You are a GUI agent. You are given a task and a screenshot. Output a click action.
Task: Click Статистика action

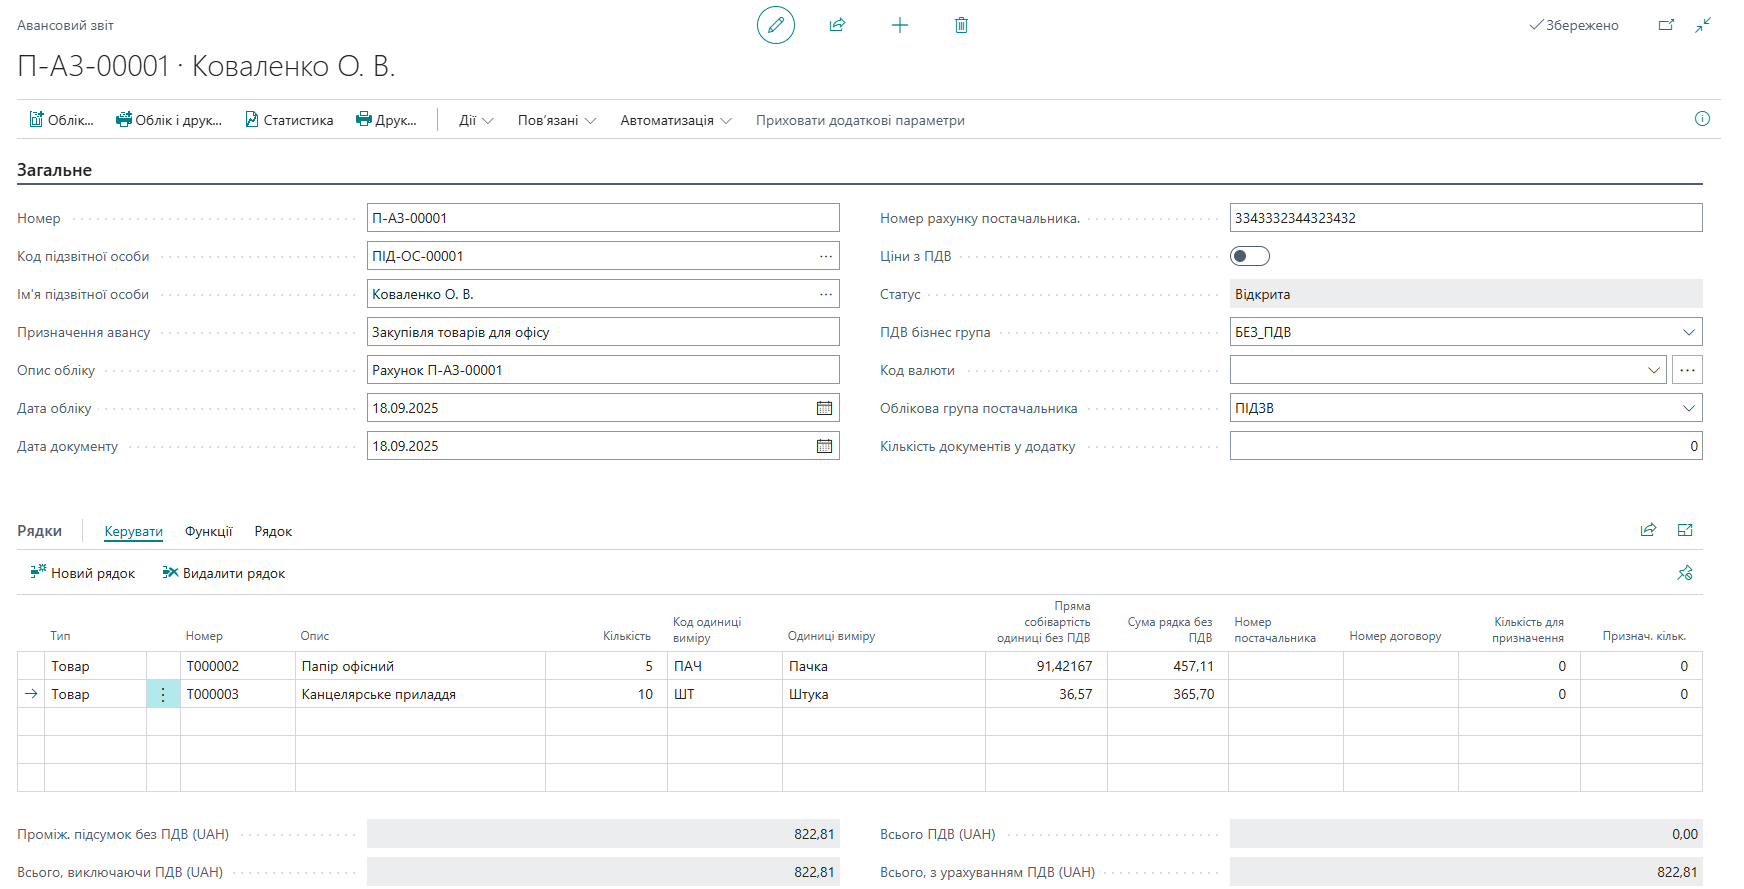point(289,120)
